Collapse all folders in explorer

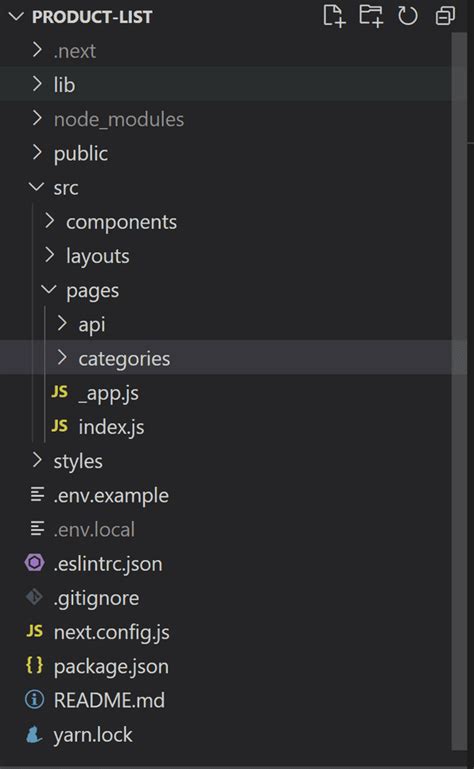tap(445, 16)
